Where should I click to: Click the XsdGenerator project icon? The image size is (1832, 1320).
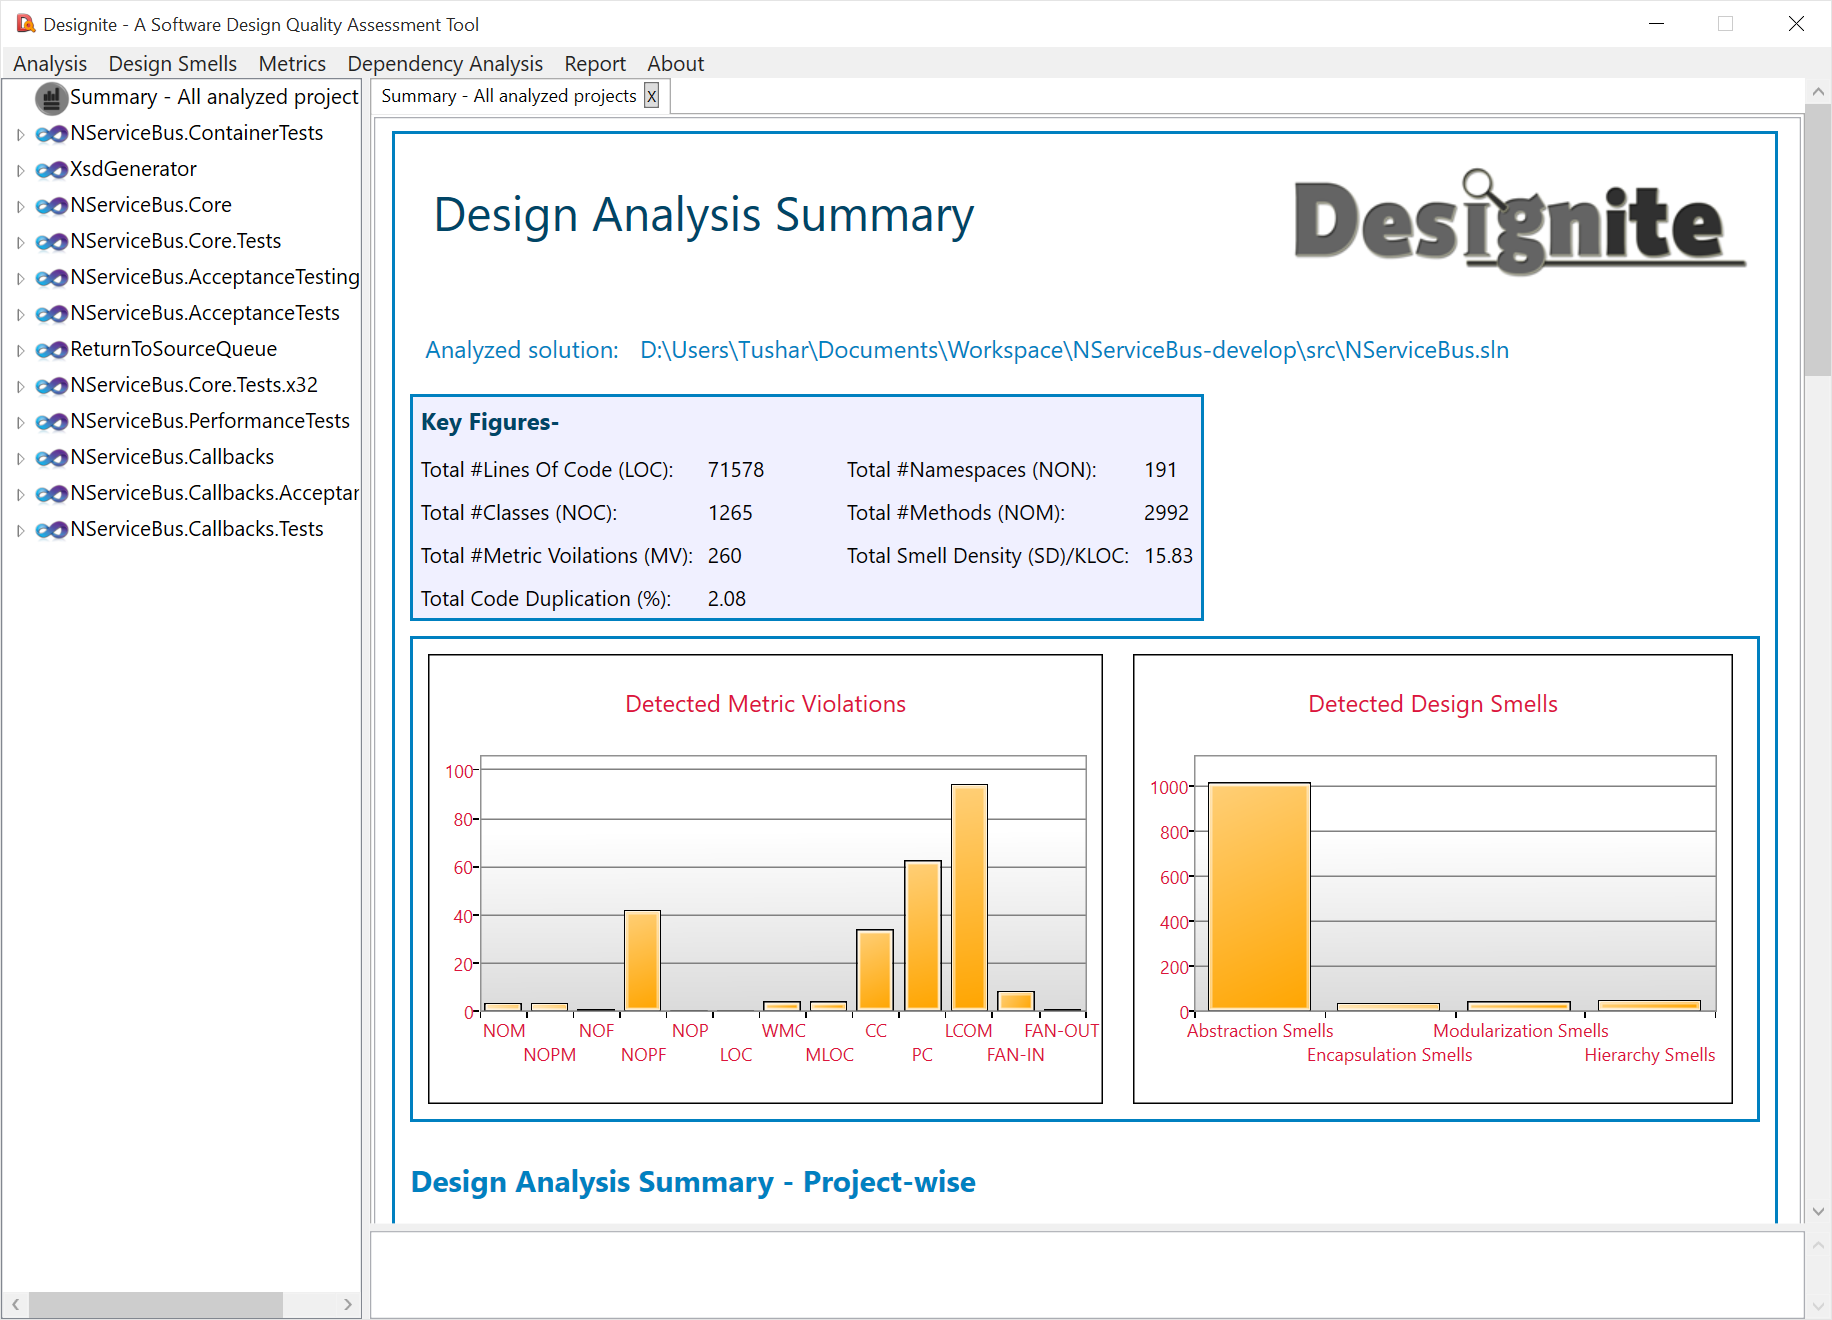tap(51, 170)
